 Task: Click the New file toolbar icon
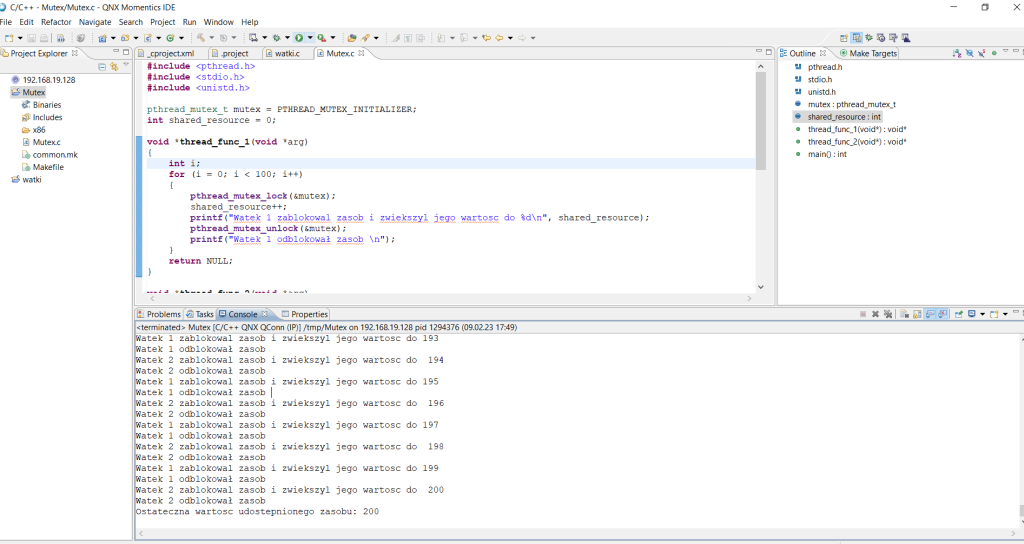tap(8, 38)
